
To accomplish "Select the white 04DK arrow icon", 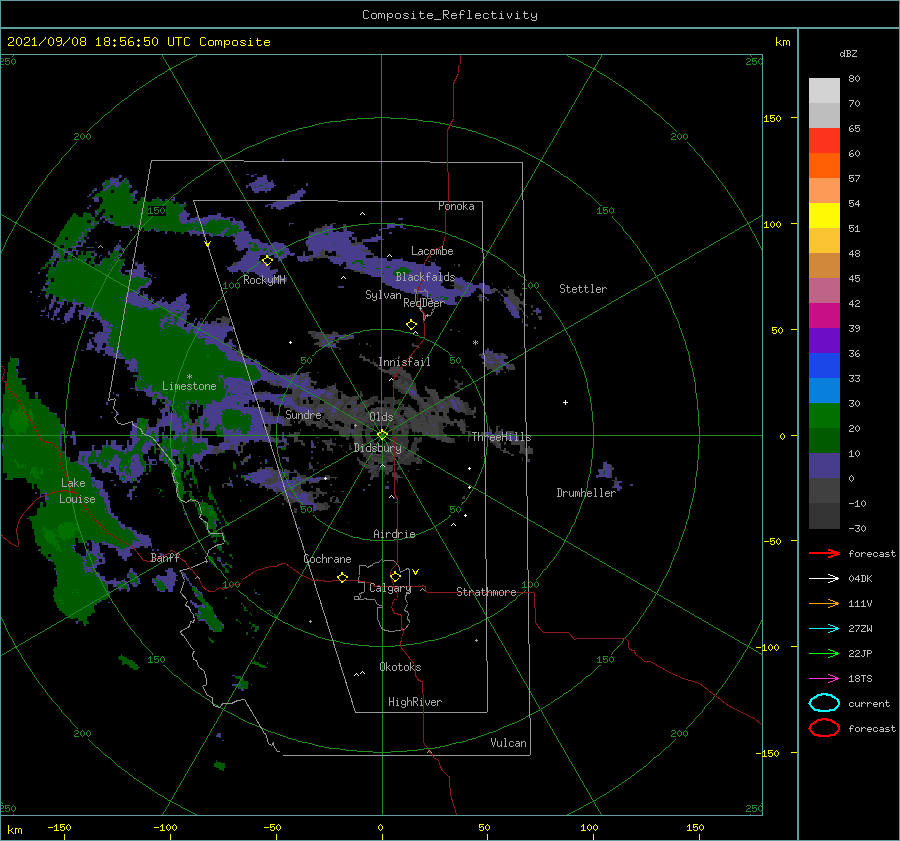I will [824, 578].
